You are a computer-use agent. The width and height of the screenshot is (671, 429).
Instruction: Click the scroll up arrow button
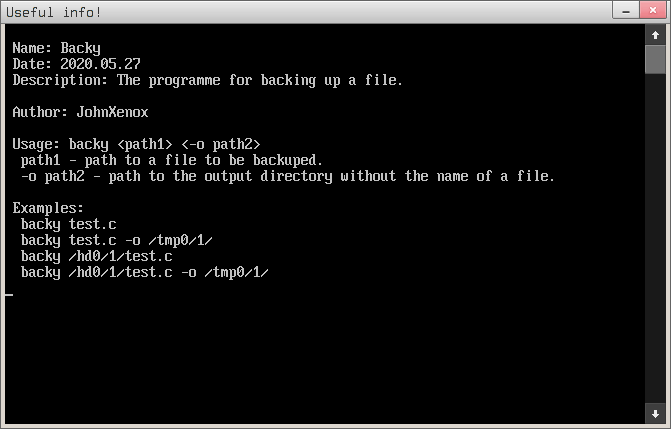[655, 34]
